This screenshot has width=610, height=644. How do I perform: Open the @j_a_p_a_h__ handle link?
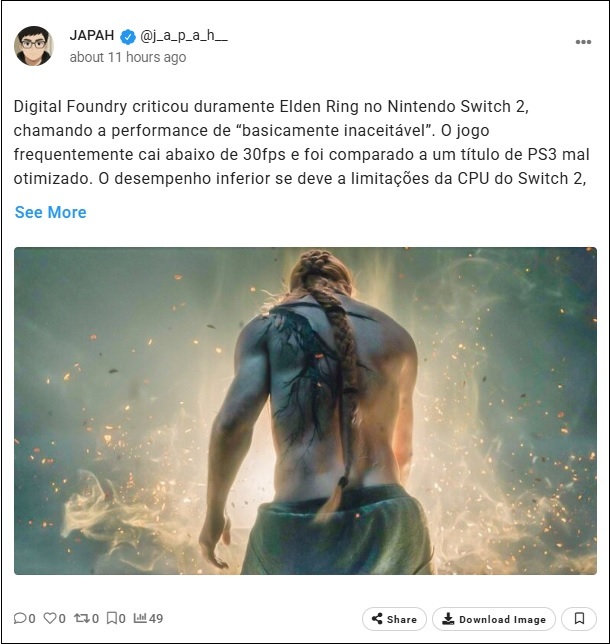point(184,36)
